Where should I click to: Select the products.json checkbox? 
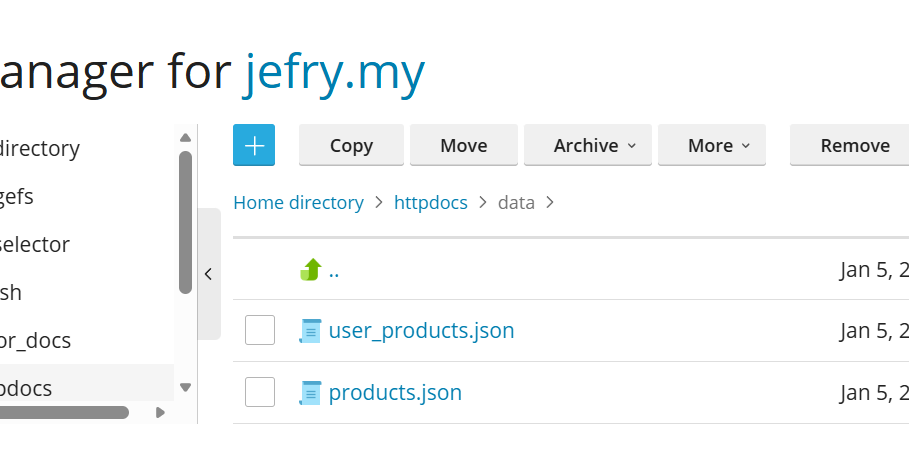click(x=260, y=392)
